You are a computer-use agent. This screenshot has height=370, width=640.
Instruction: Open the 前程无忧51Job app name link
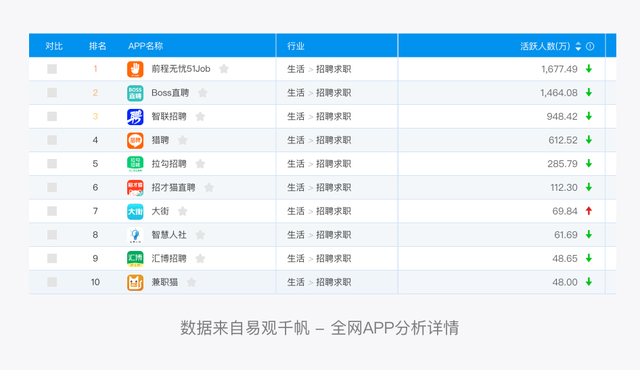click(181, 69)
